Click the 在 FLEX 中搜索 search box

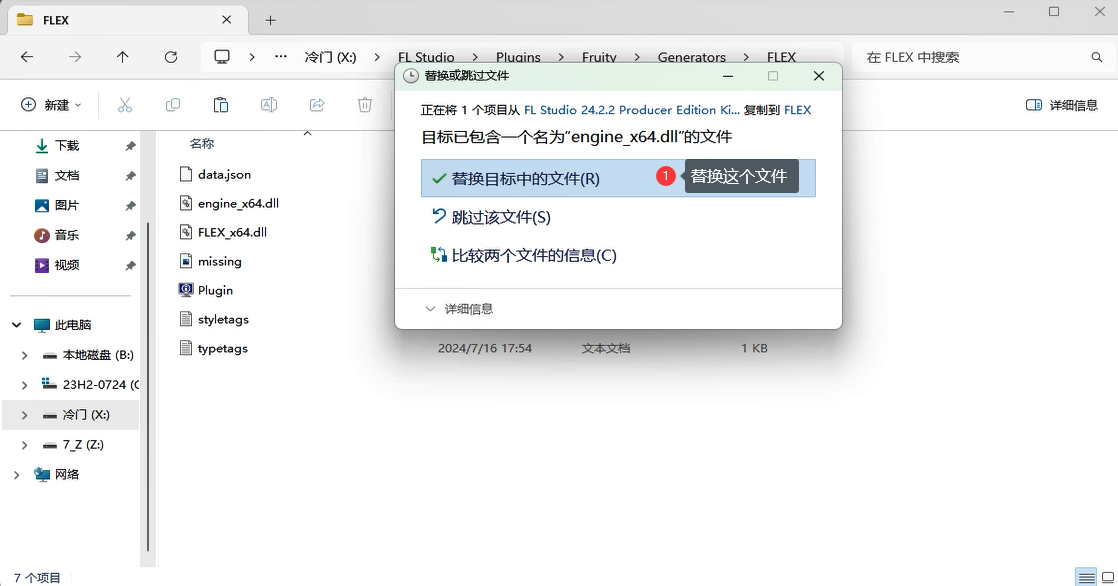pos(983,57)
